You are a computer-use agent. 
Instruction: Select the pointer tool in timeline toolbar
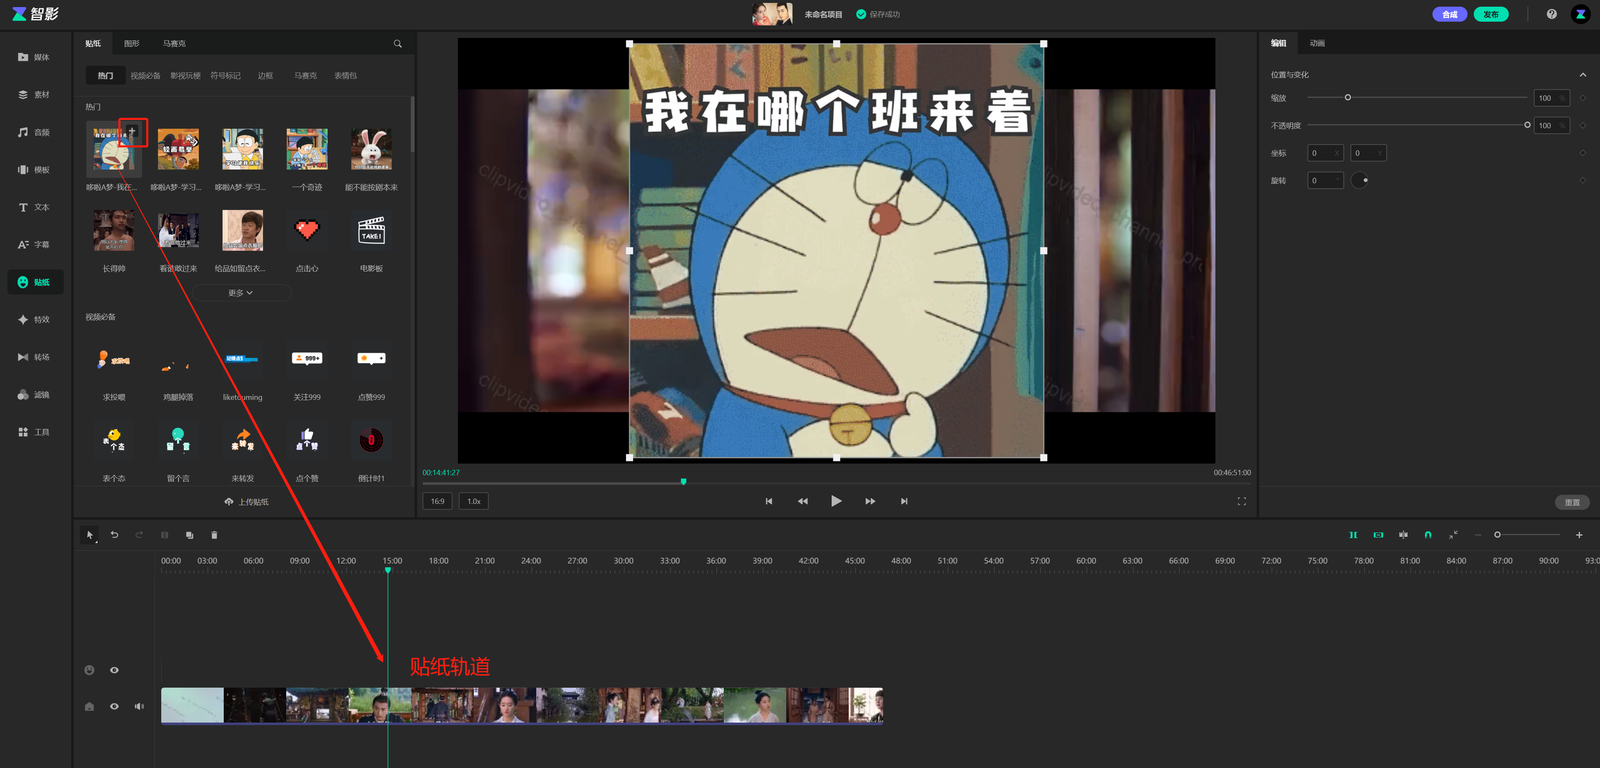[90, 535]
